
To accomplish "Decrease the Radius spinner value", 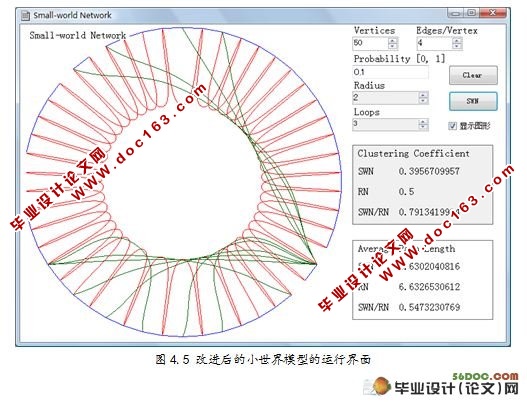I will (x=423, y=101).
